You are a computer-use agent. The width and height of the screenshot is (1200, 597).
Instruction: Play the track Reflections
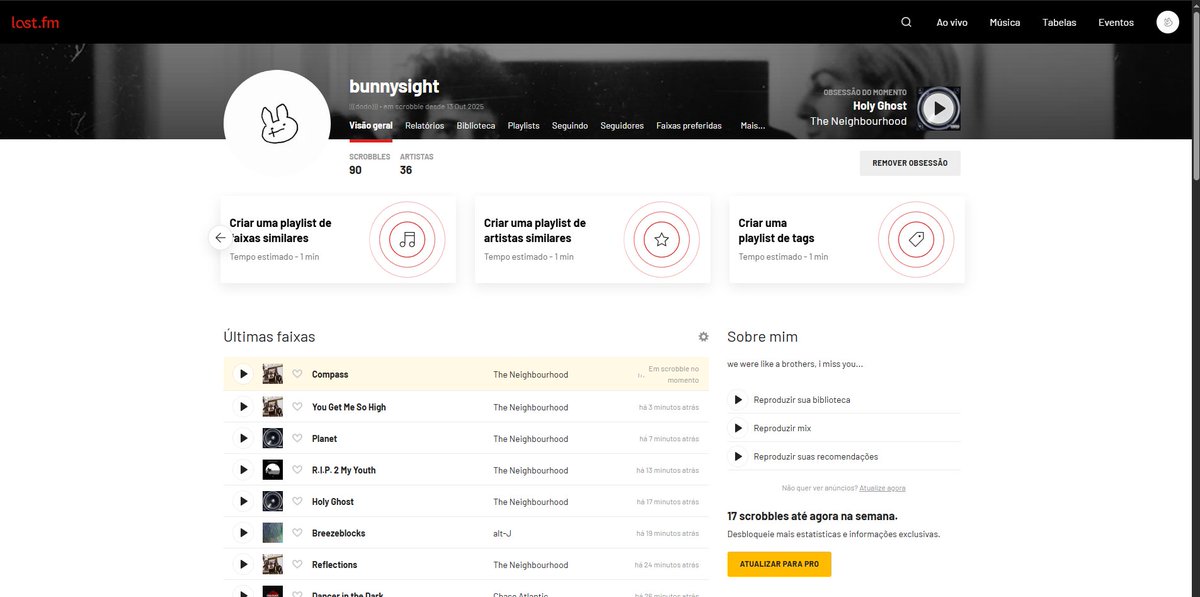click(x=243, y=564)
